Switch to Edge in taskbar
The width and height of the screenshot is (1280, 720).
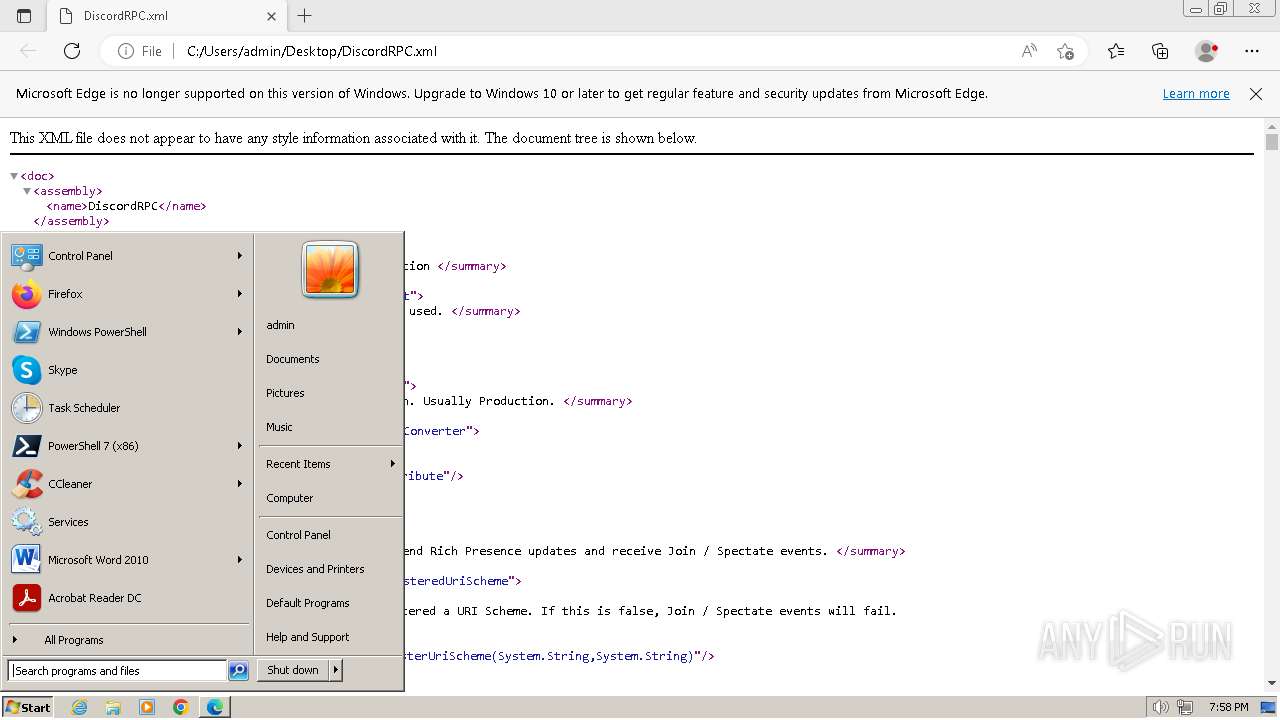click(215, 707)
